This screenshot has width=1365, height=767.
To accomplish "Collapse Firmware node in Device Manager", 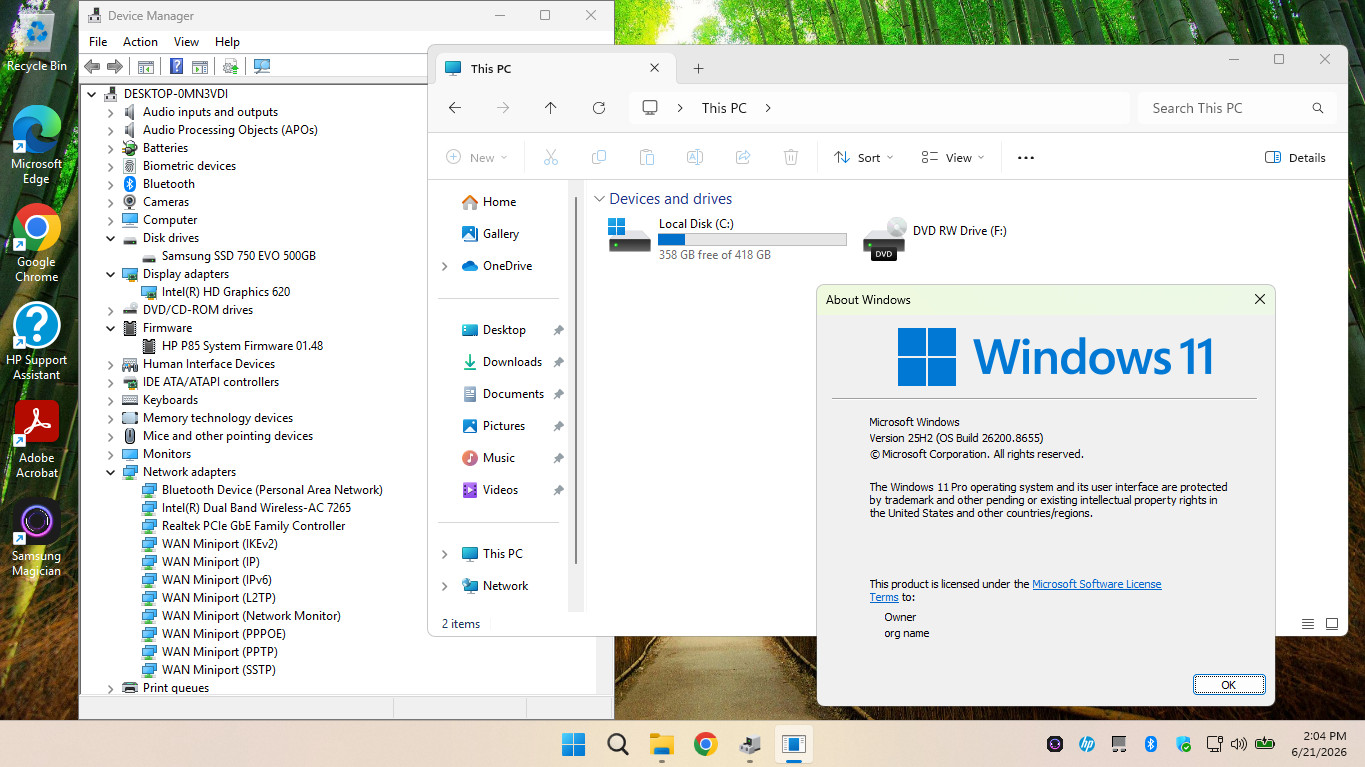I will 111,328.
